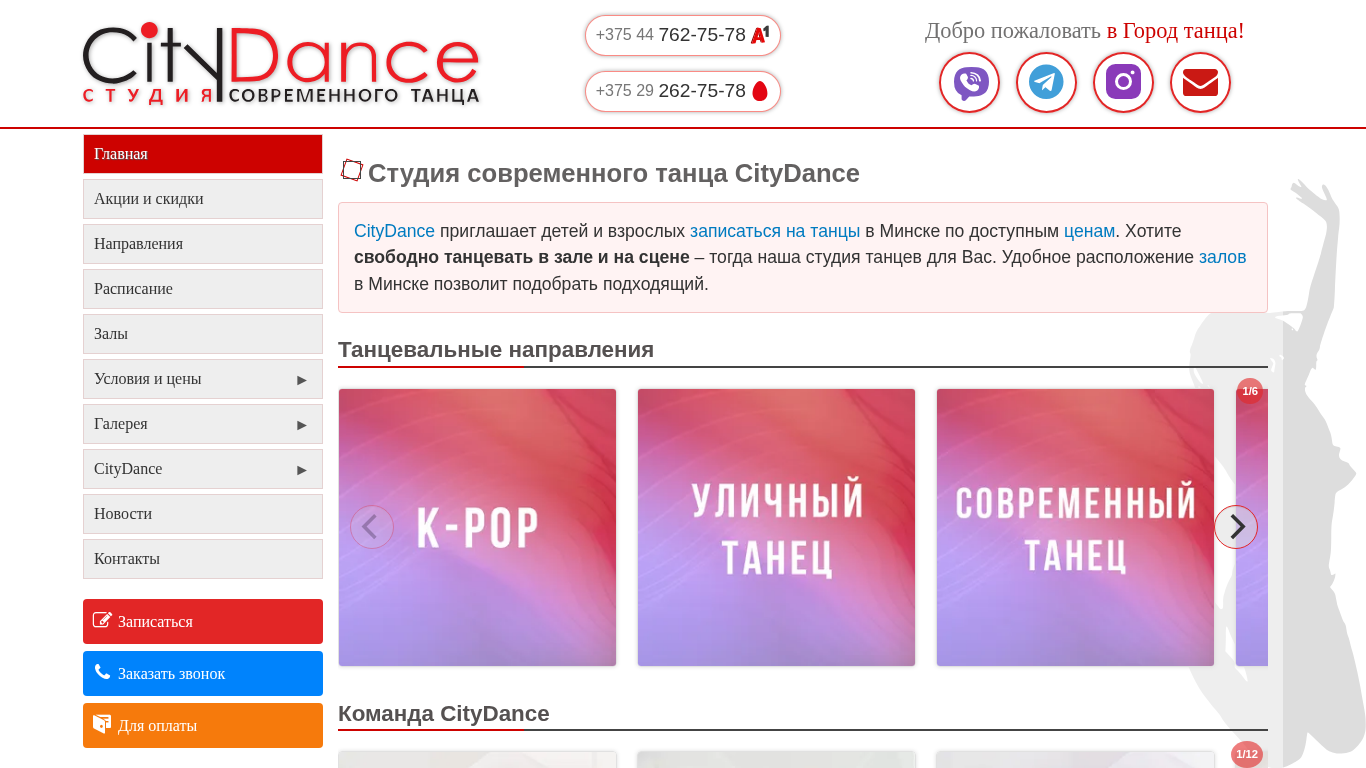This screenshot has height=768, width=1366.
Task: Call the +375 29 262-75-78 number
Action: pyautogui.click(x=683, y=91)
